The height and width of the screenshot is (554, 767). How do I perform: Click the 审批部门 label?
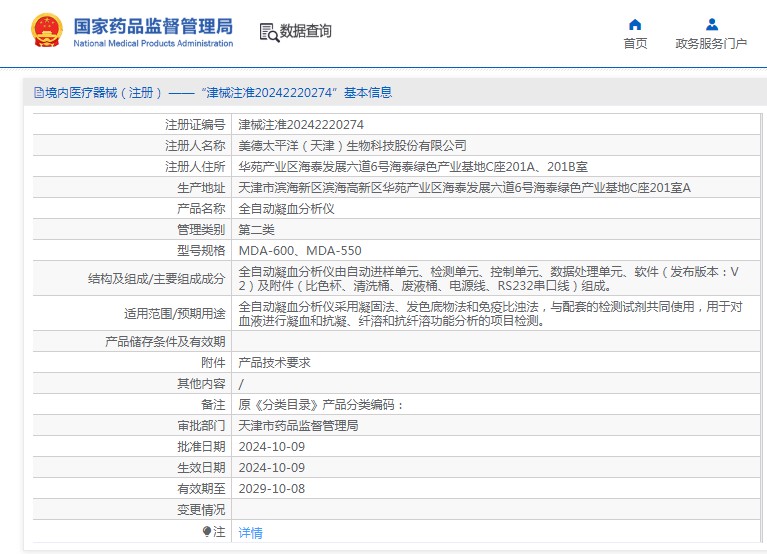201,426
